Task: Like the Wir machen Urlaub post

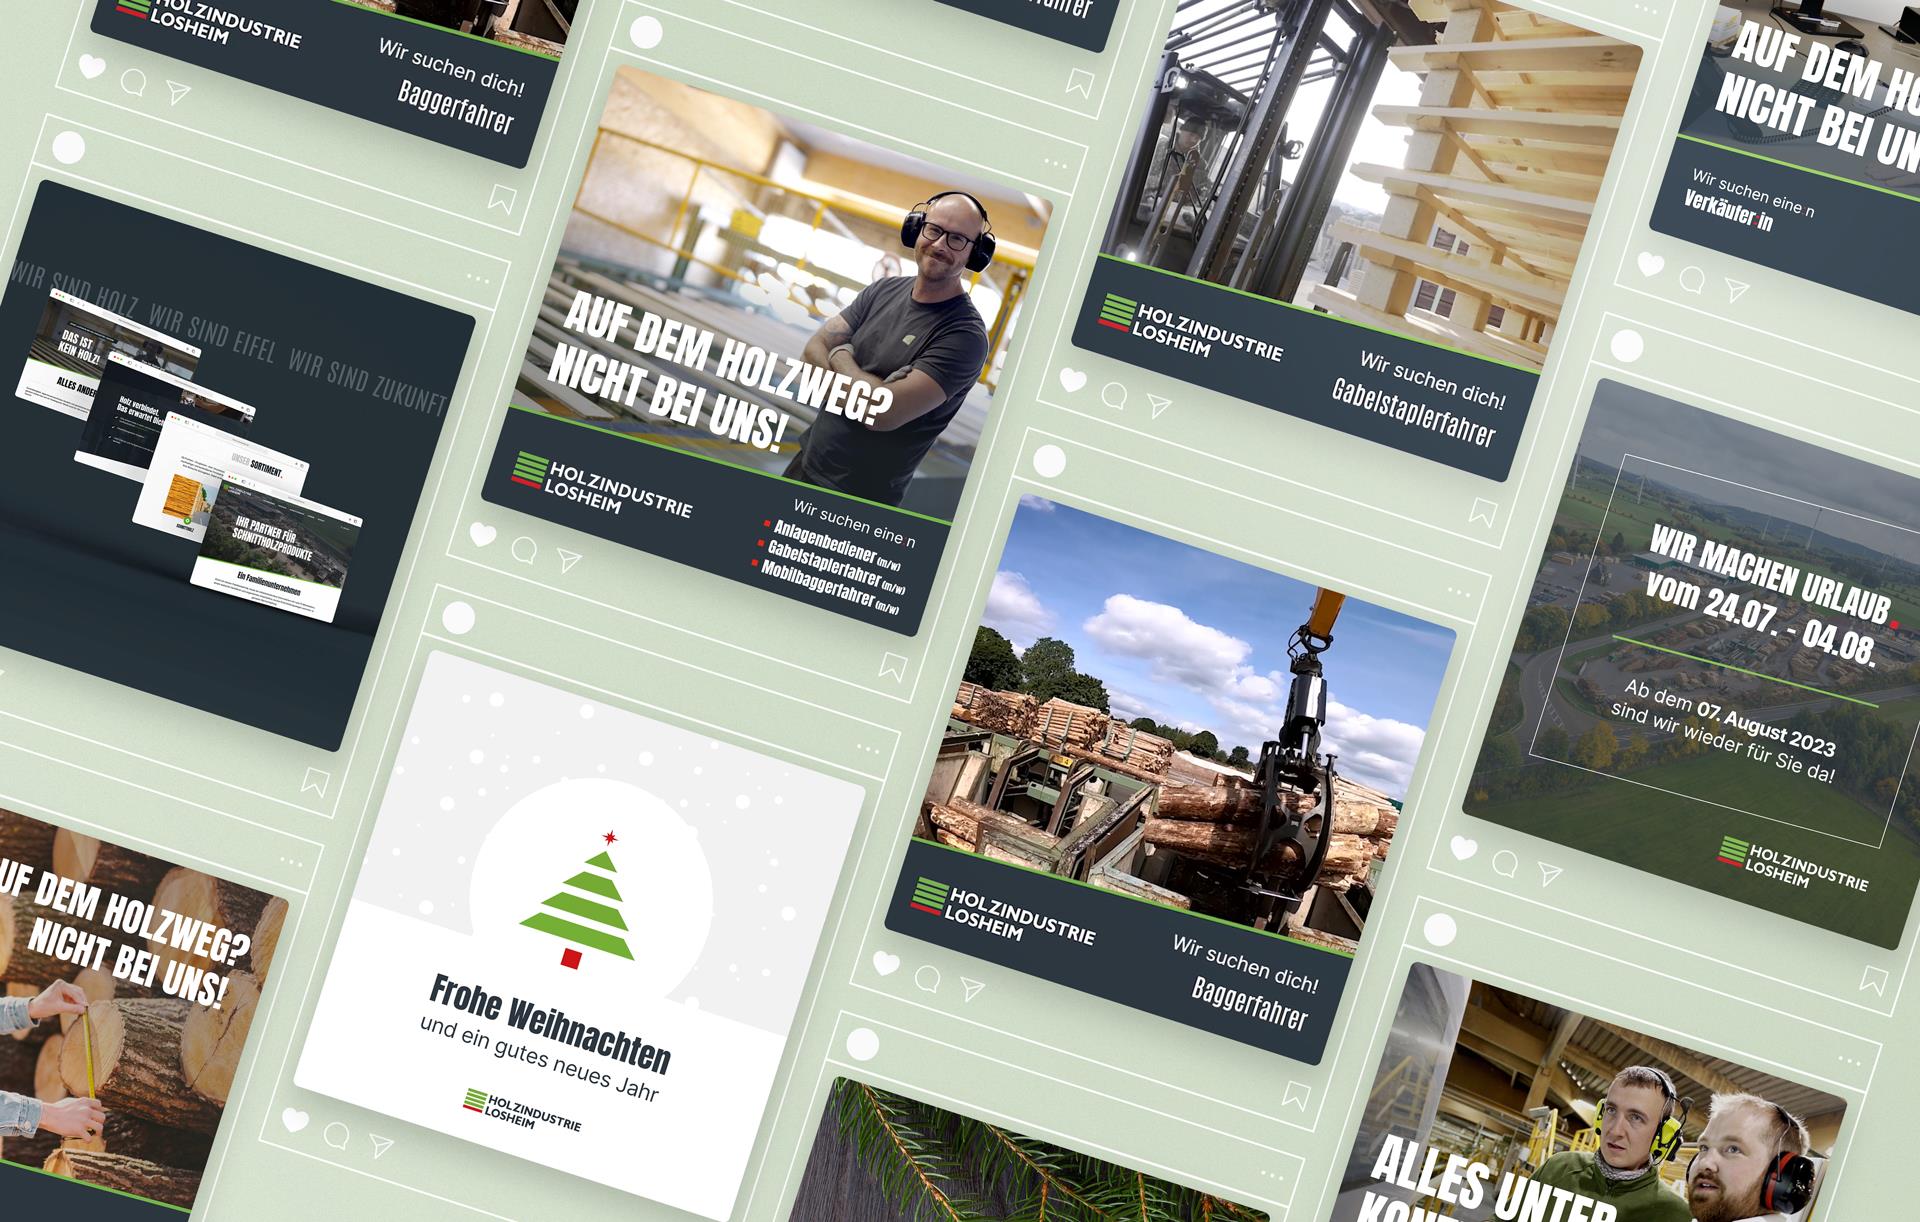Action: (x=1464, y=849)
